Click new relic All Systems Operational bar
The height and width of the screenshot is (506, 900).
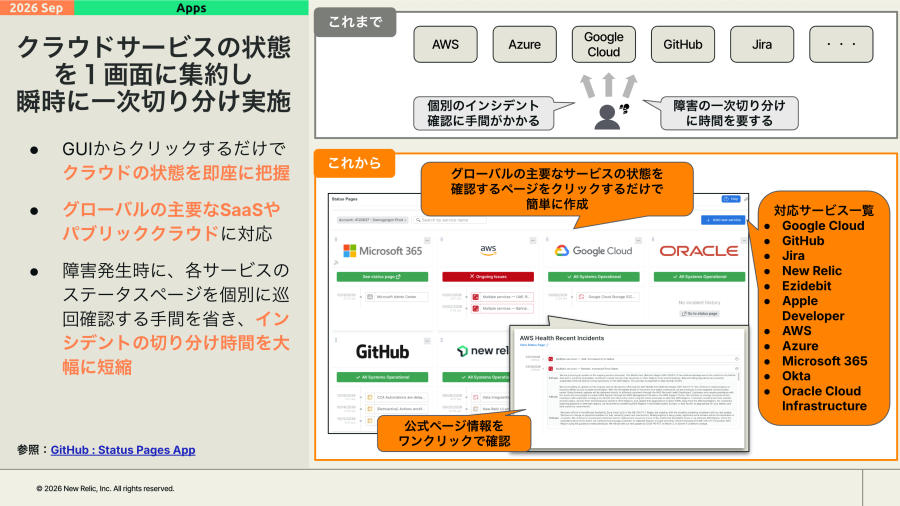tap(476, 377)
